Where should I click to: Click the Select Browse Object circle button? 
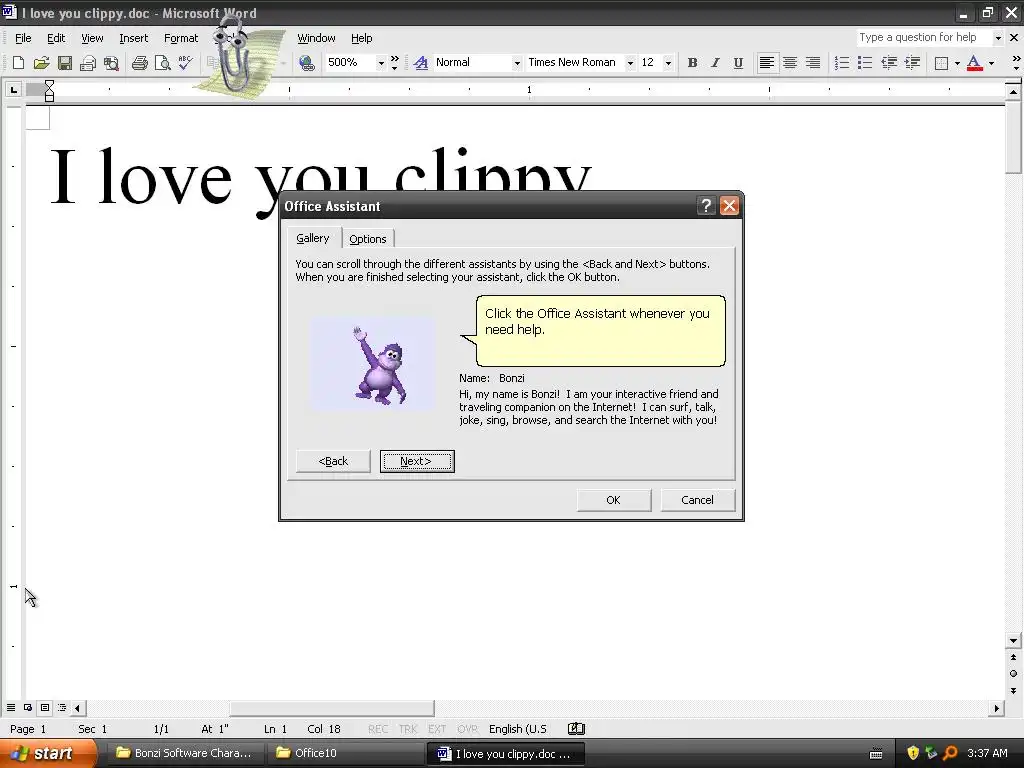[1014, 673]
